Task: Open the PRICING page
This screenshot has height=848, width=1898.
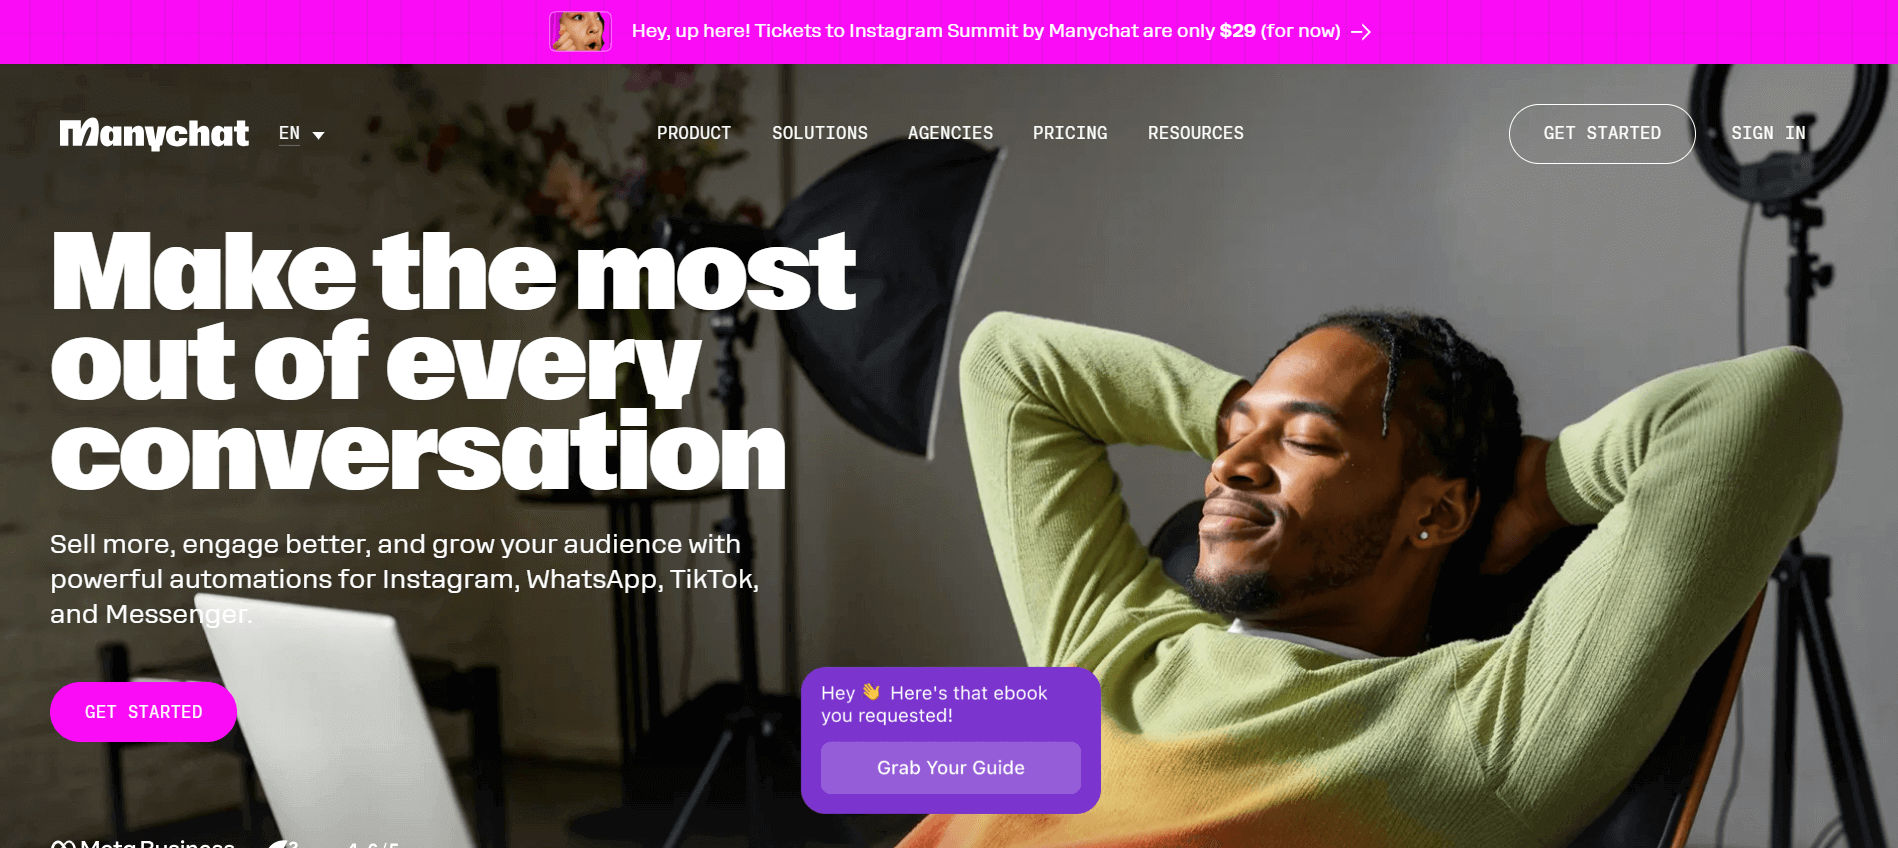Action: tap(1070, 133)
